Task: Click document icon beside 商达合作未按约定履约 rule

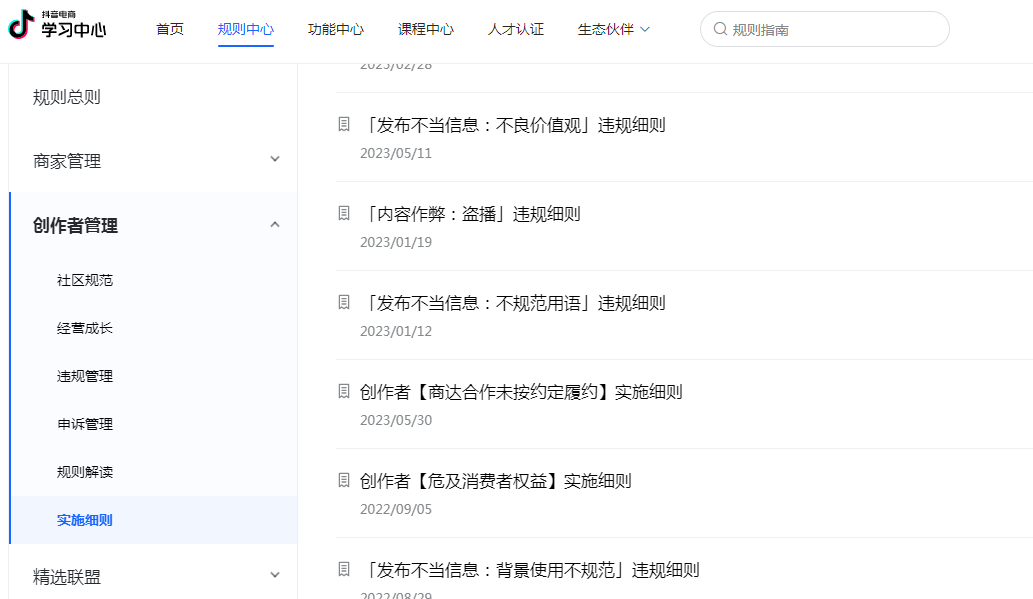Action: [344, 392]
